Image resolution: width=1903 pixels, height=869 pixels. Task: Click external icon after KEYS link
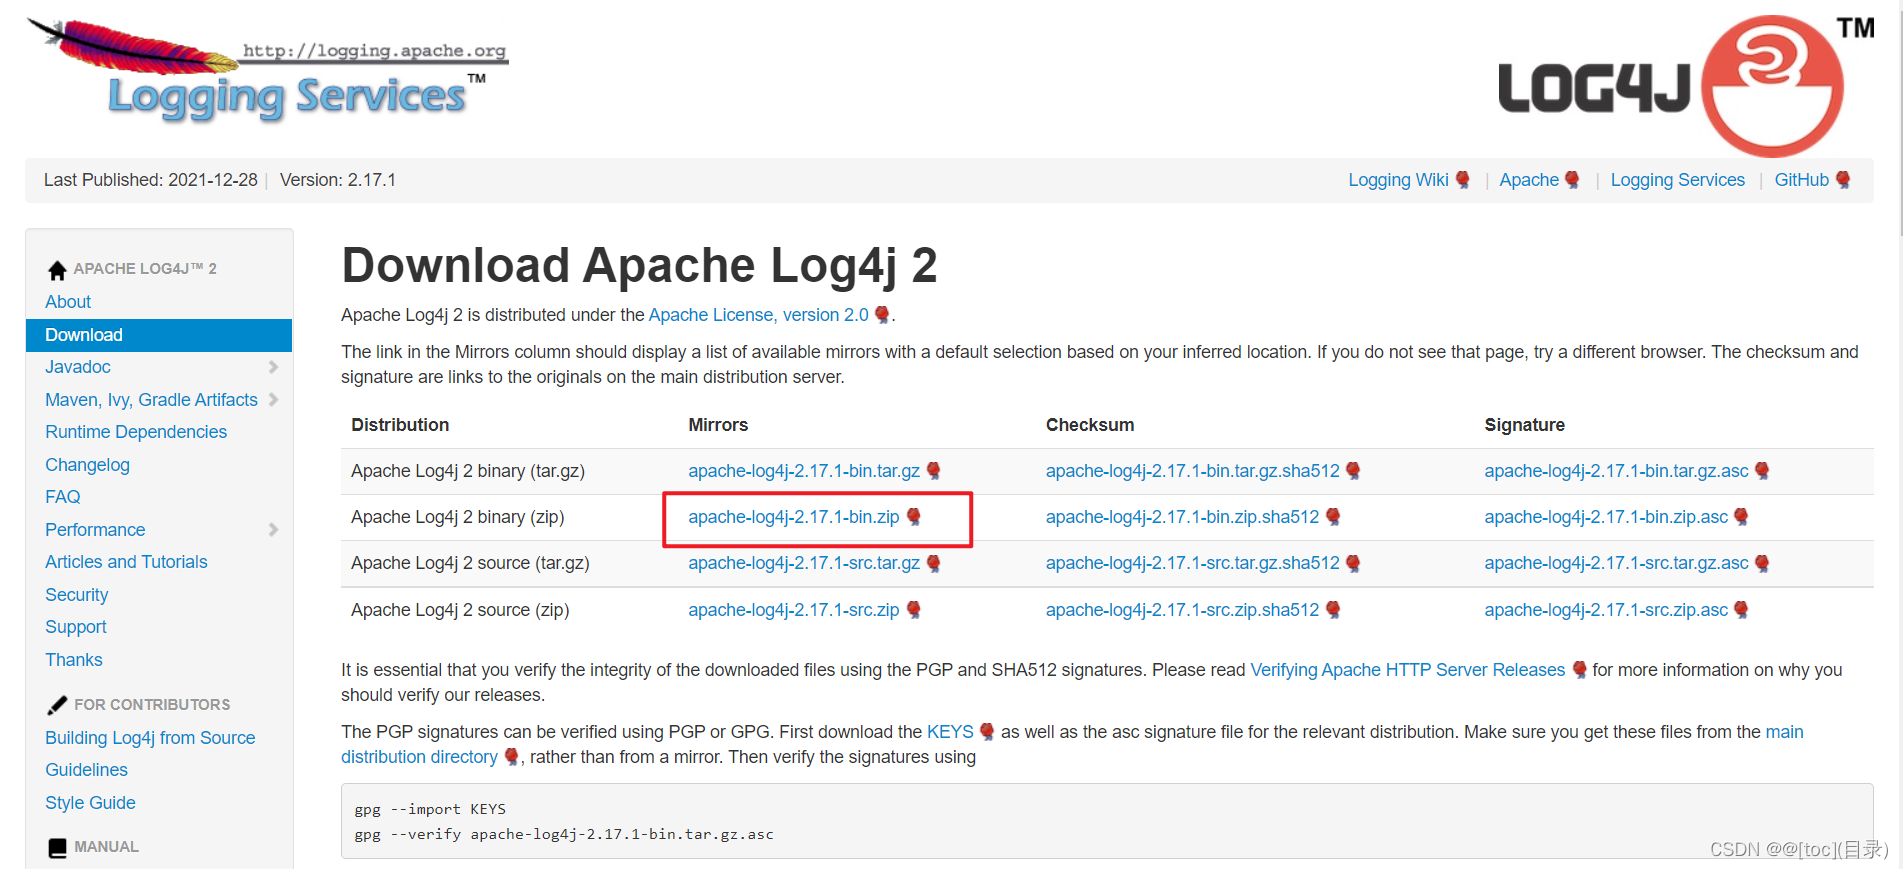point(987,732)
